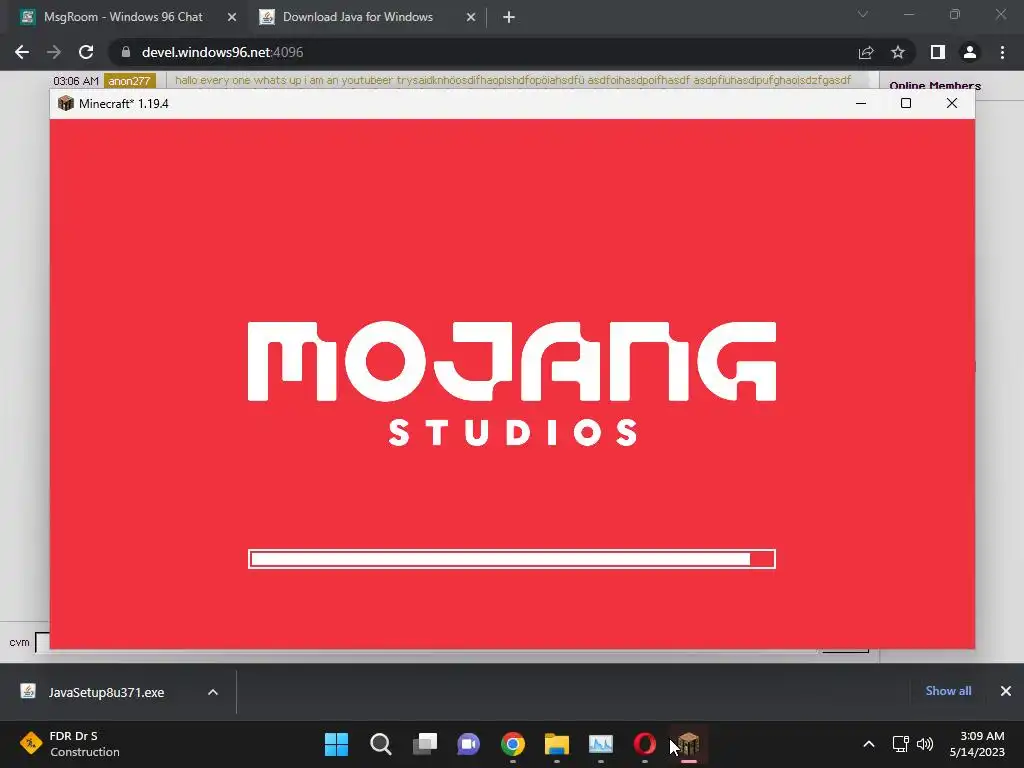1024x768 pixels.
Task: Open the network status tray icon
Action: tap(901, 744)
